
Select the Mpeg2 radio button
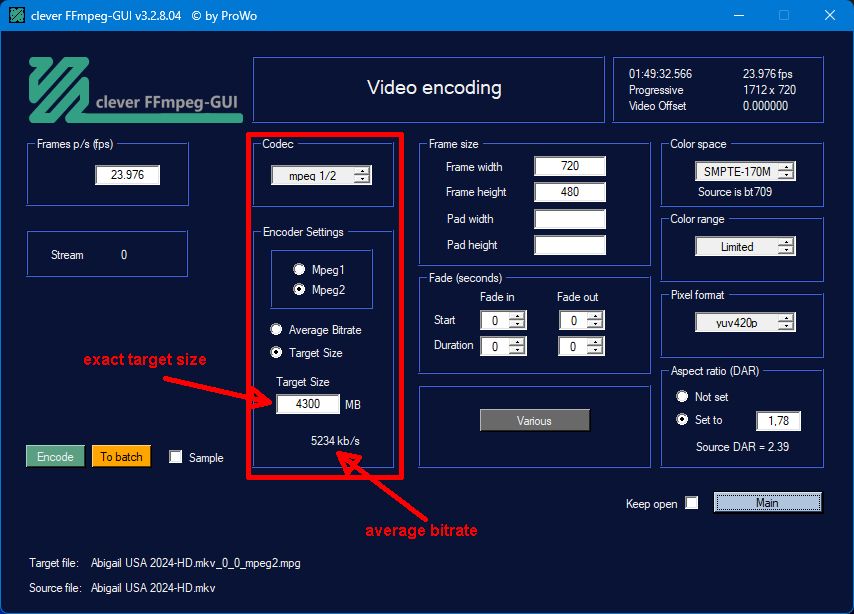(x=299, y=289)
